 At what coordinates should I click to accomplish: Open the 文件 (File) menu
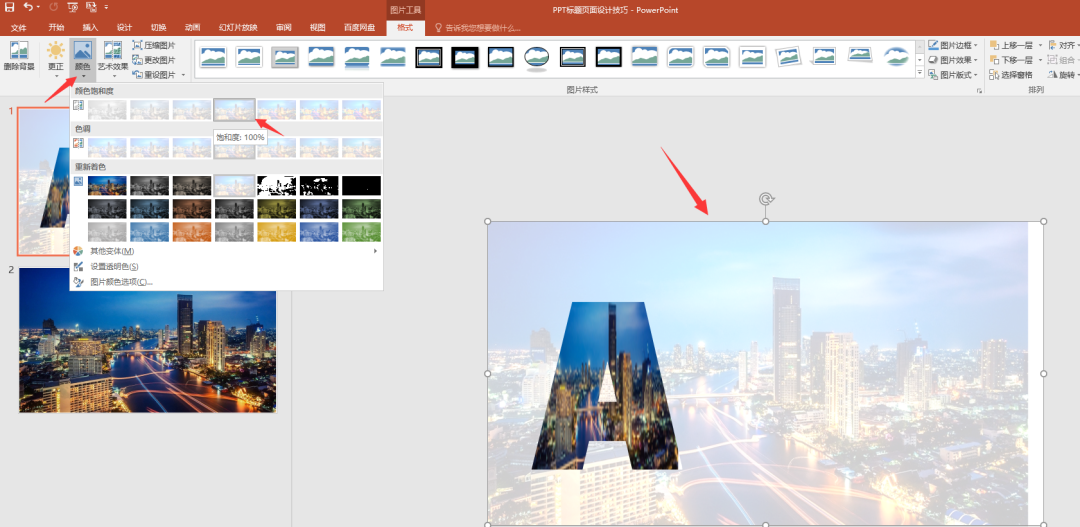pos(18,27)
